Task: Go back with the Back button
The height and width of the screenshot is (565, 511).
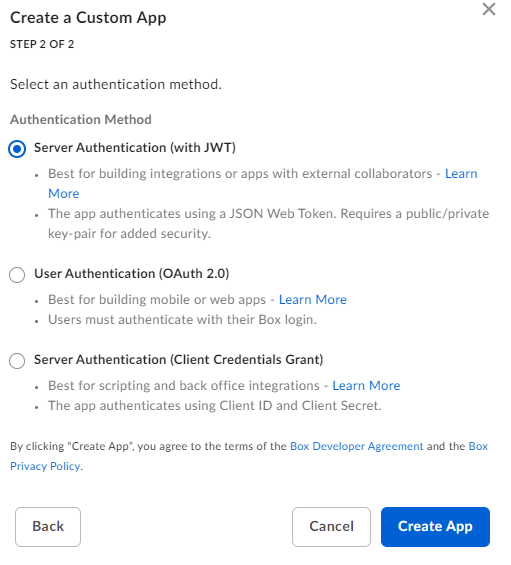Action: click(48, 527)
